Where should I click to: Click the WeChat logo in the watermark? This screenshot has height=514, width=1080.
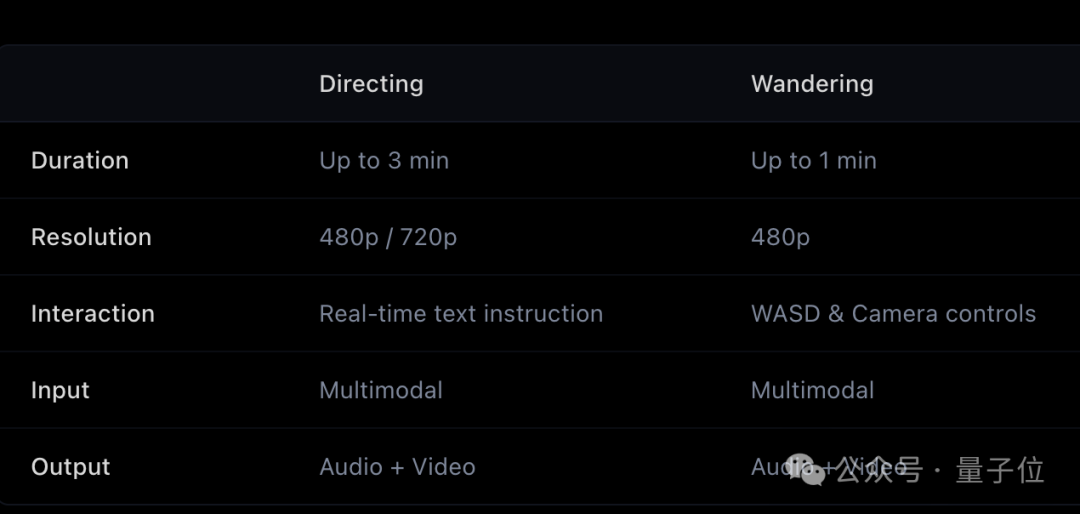click(806, 468)
